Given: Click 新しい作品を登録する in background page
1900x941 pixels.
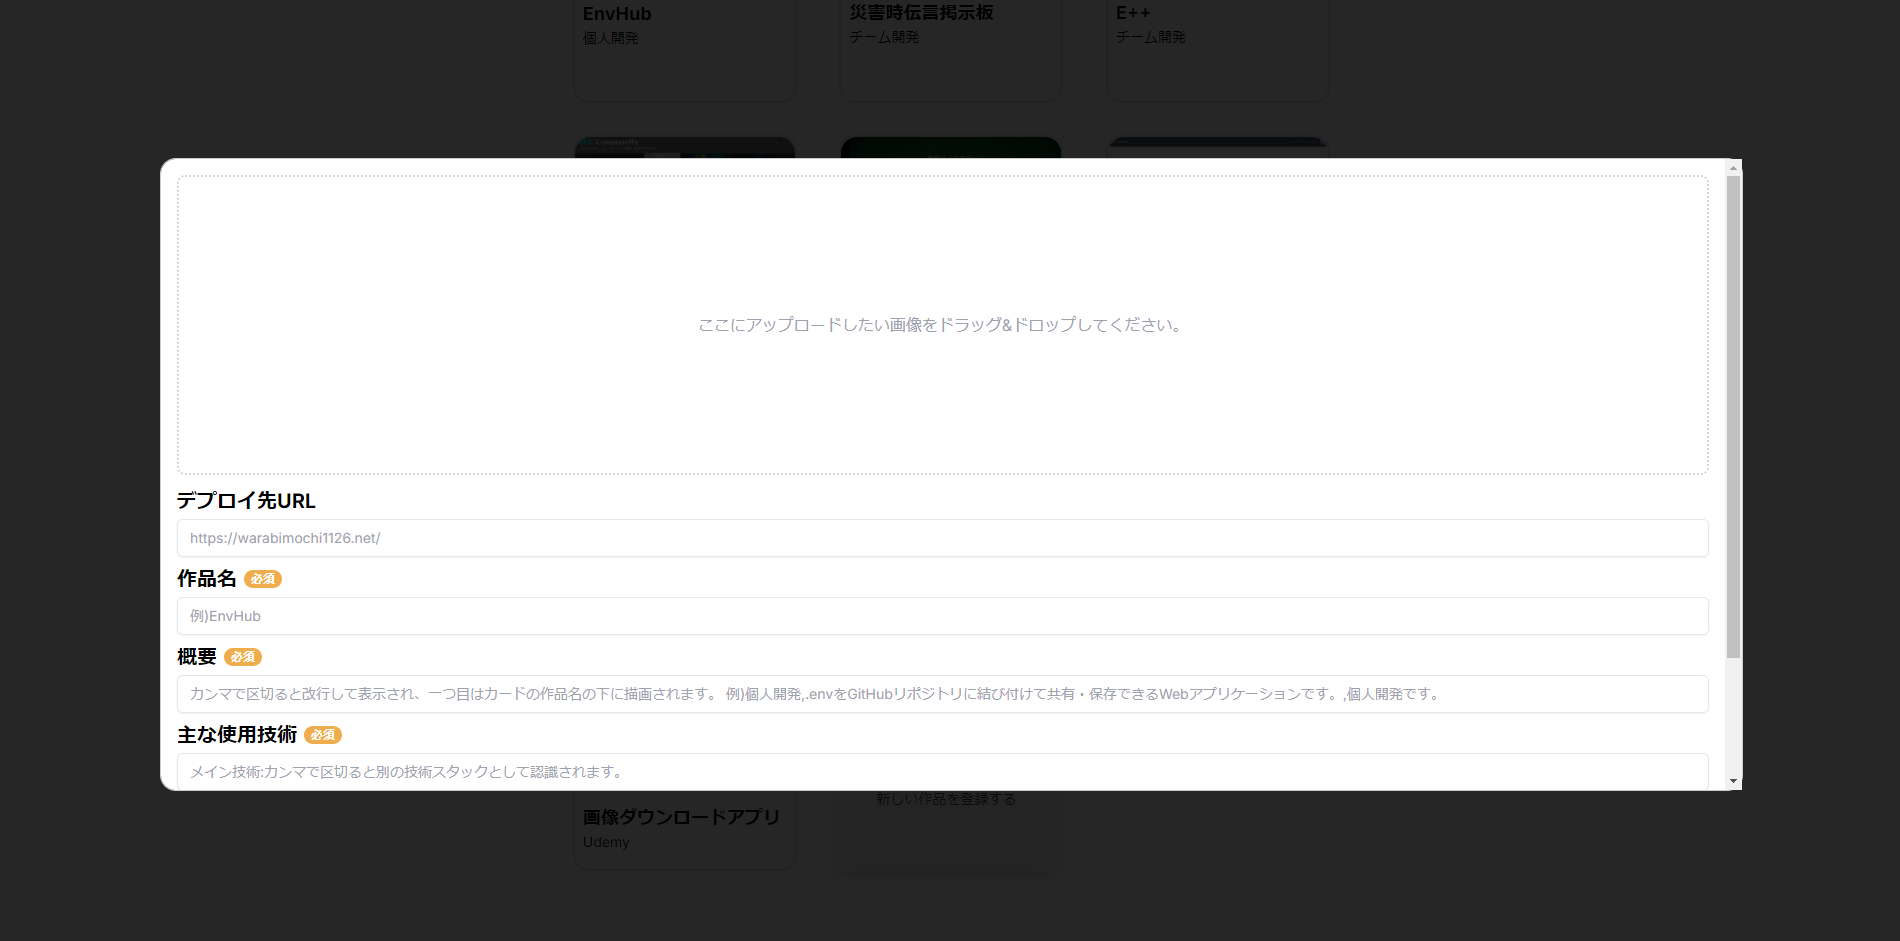Looking at the screenshot, I should (946, 799).
